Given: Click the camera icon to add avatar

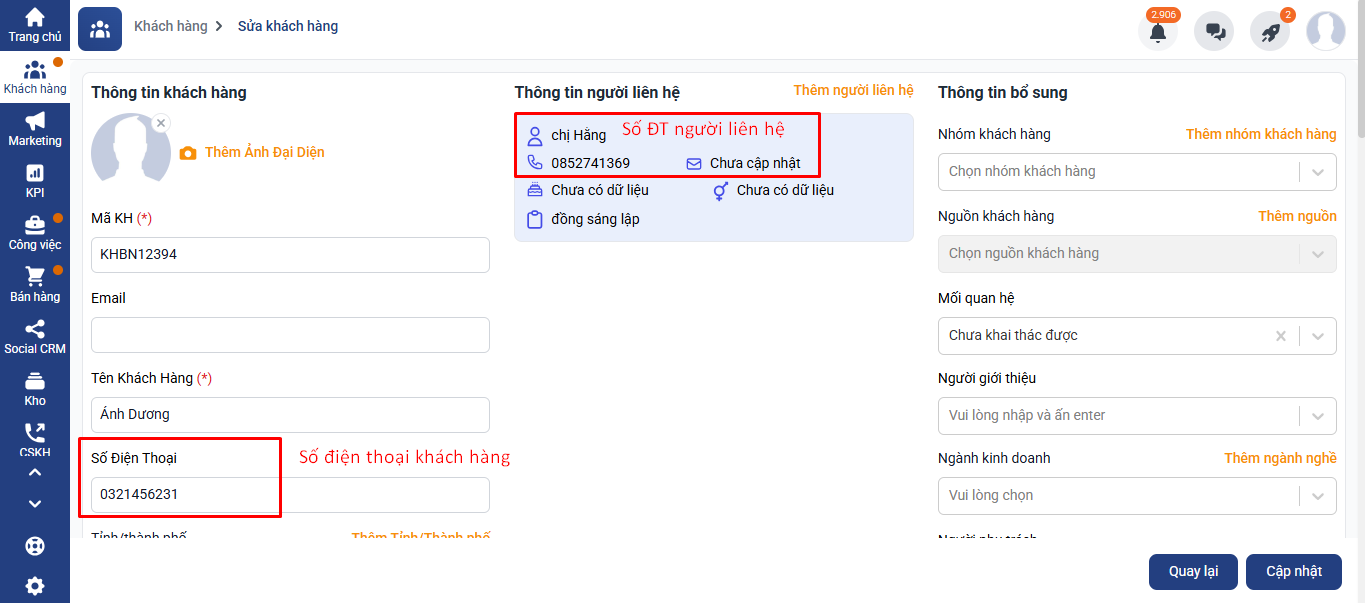Looking at the screenshot, I should 188,153.
